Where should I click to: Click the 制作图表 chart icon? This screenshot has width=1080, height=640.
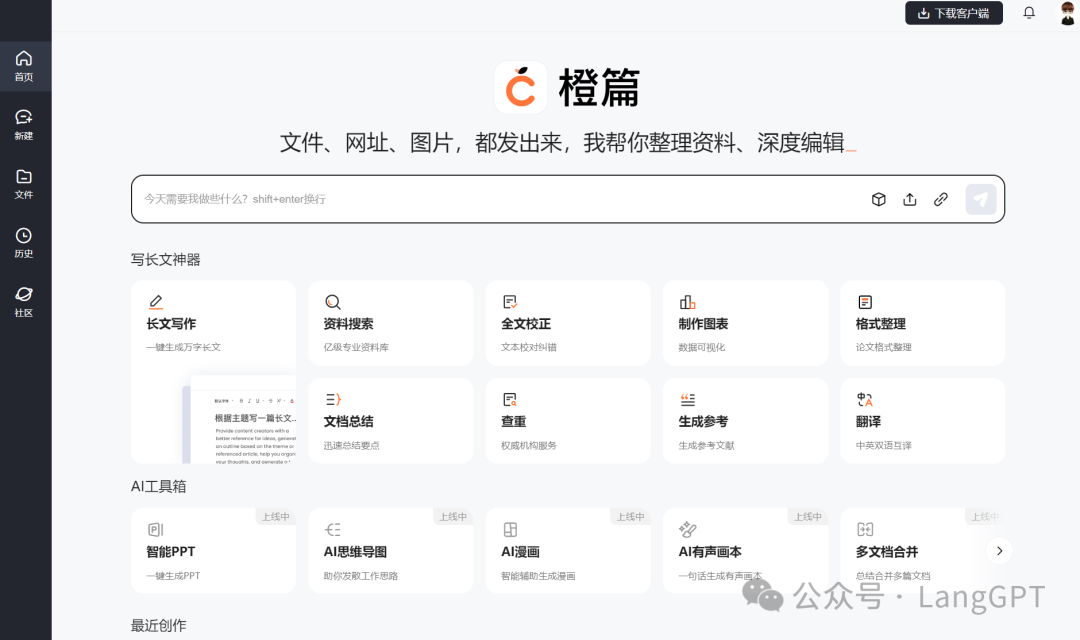687,302
